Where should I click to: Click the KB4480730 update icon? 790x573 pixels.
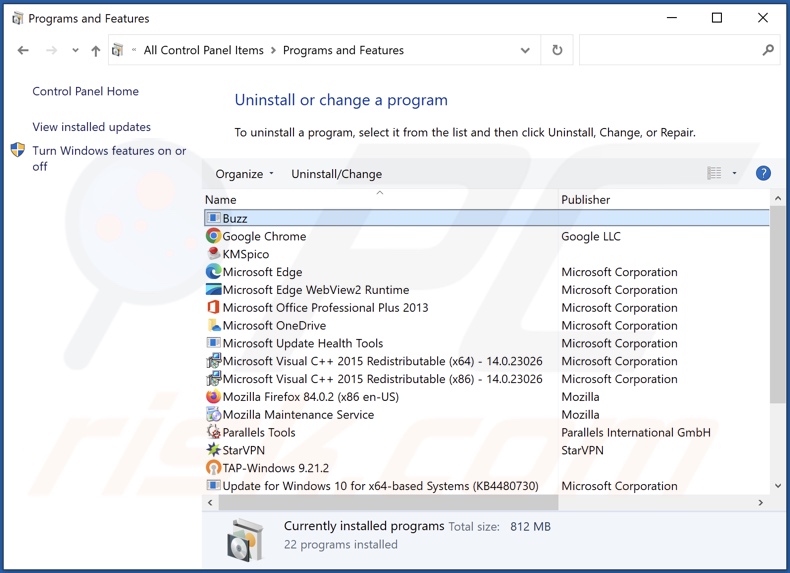coord(214,485)
